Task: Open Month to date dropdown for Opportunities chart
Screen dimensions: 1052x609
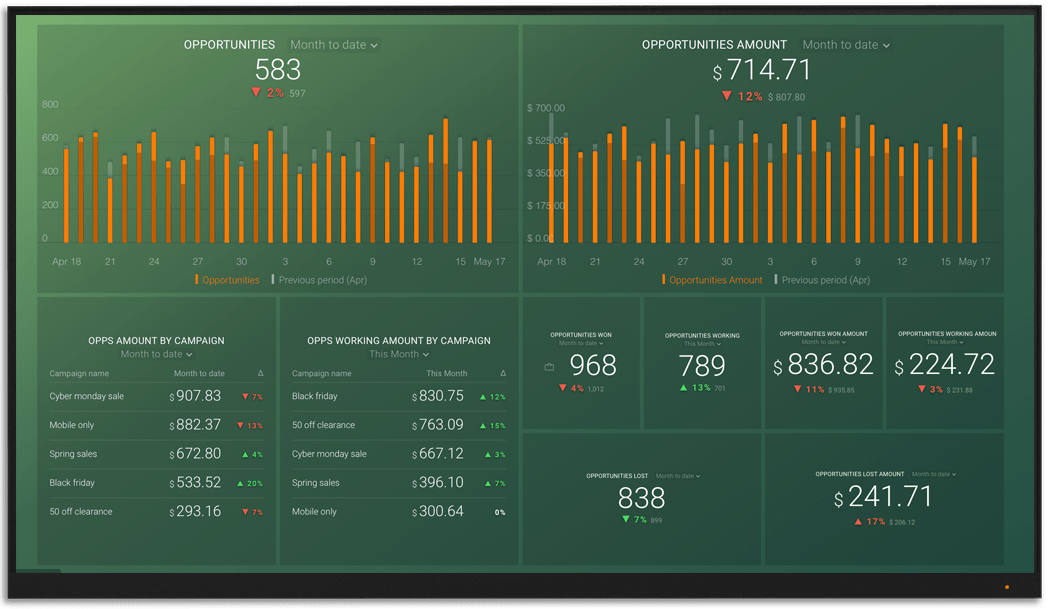Action: pyautogui.click(x=334, y=45)
